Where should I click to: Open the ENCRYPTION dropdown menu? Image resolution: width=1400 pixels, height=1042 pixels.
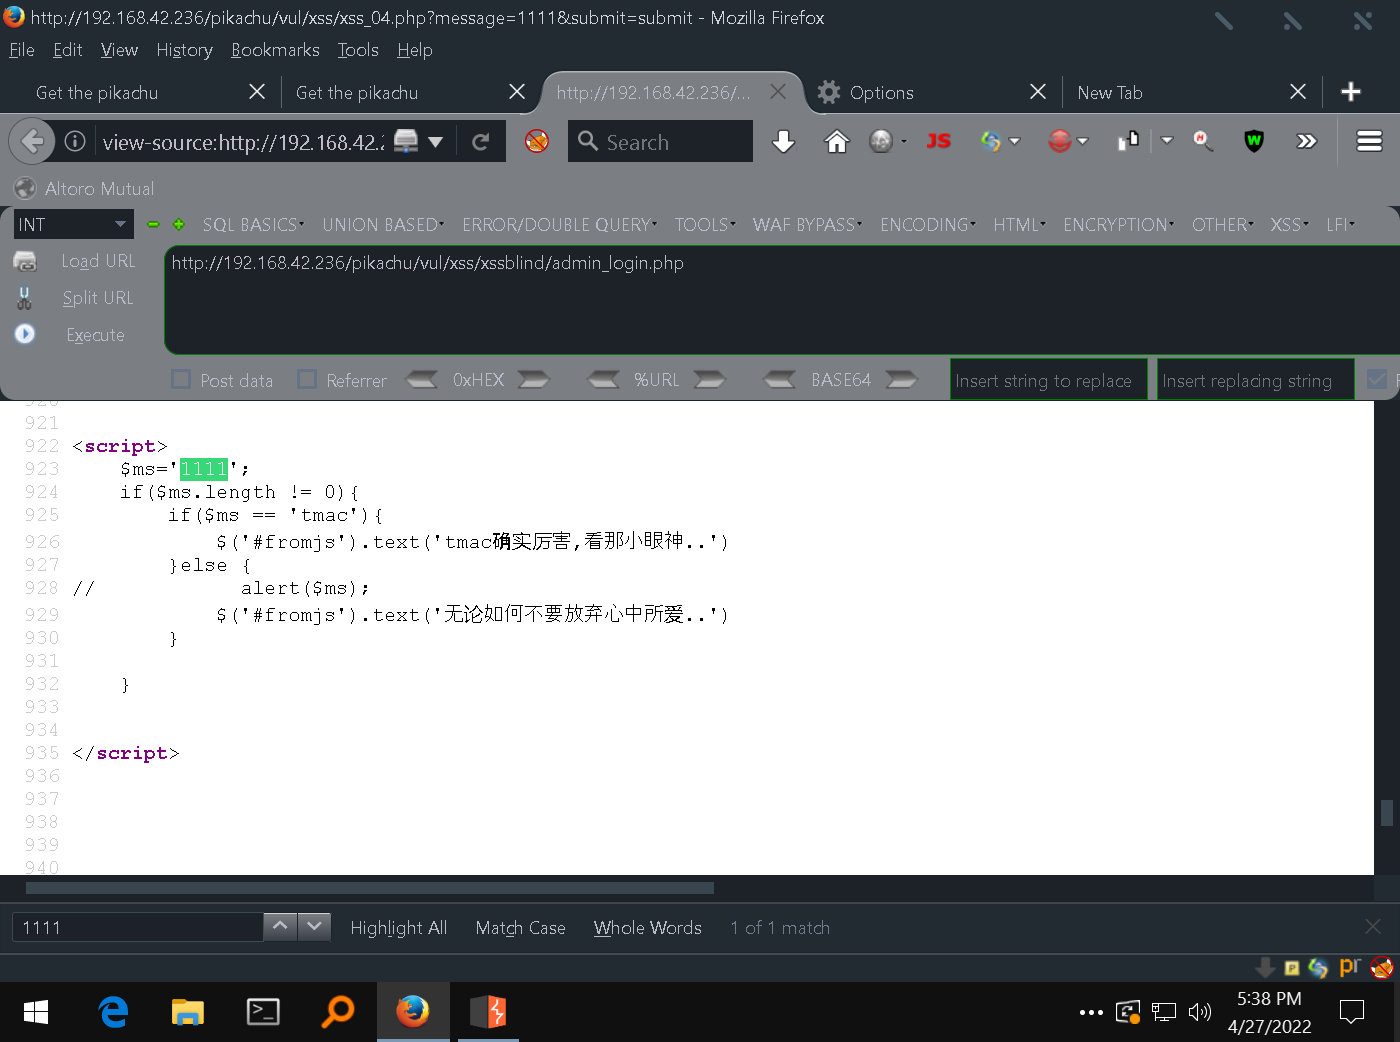pyautogui.click(x=1118, y=225)
